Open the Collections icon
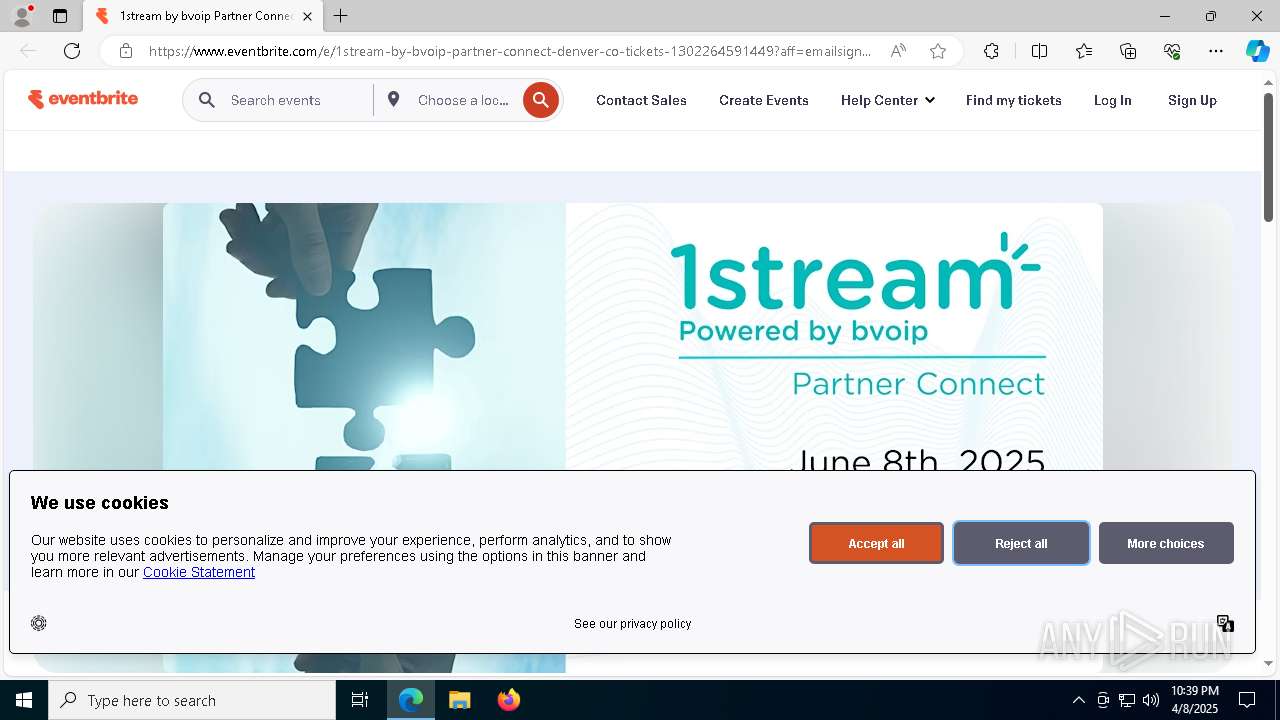Image resolution: width=1280 pixels, height=720 pixels. tap(1128, 51)
